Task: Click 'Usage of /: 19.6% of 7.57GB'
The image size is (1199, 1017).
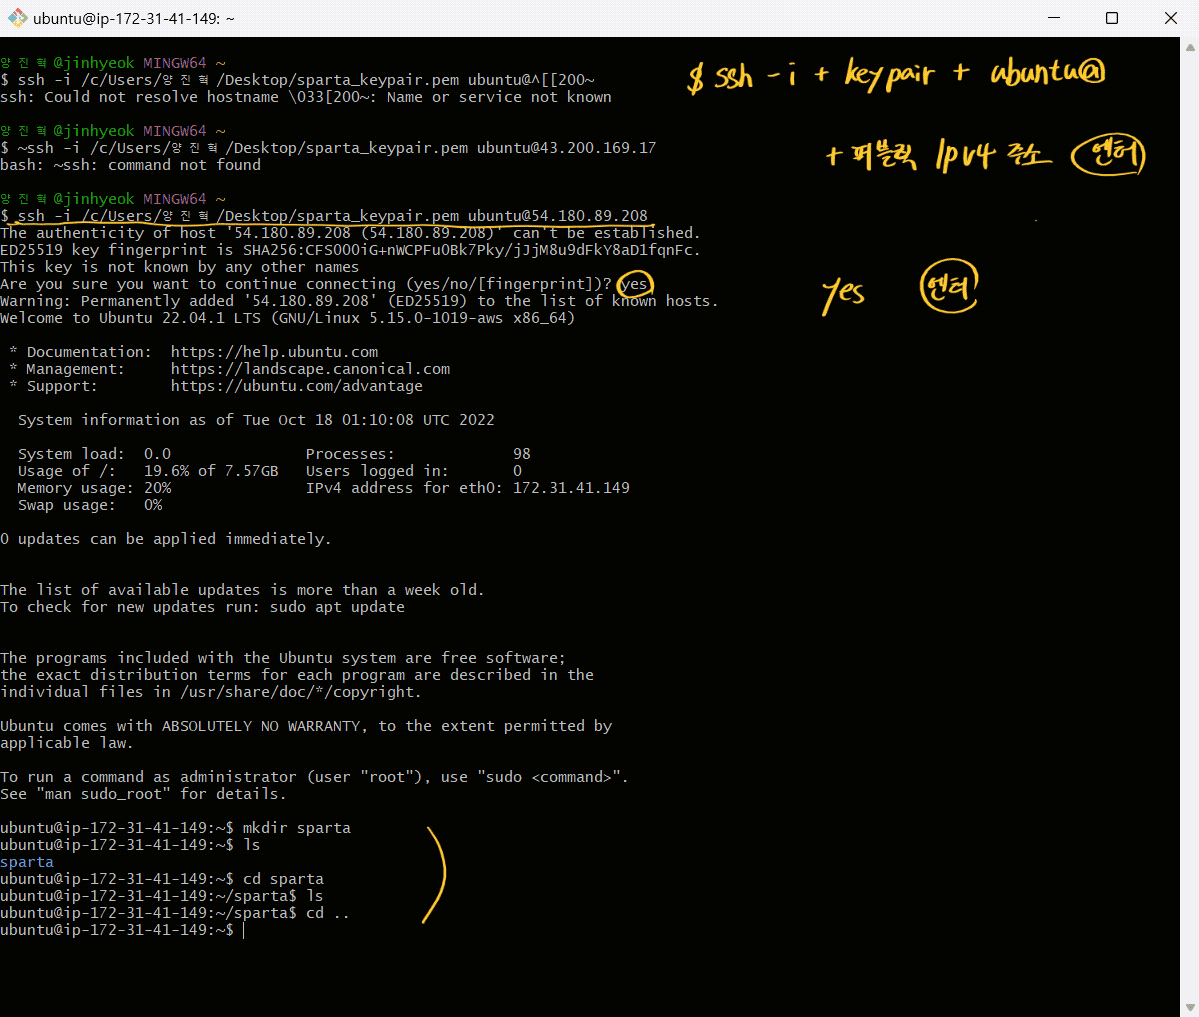Action: click(x=148, y=471)
